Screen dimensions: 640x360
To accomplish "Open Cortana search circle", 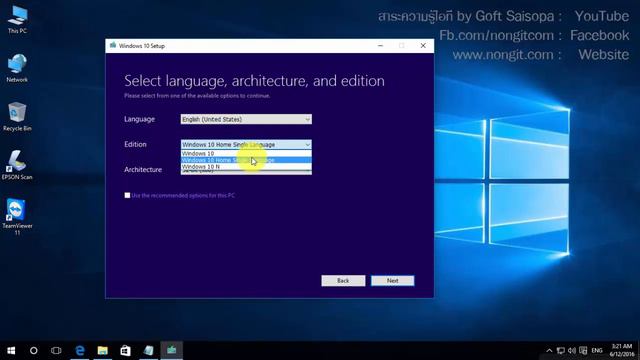I will pos(33,350).
